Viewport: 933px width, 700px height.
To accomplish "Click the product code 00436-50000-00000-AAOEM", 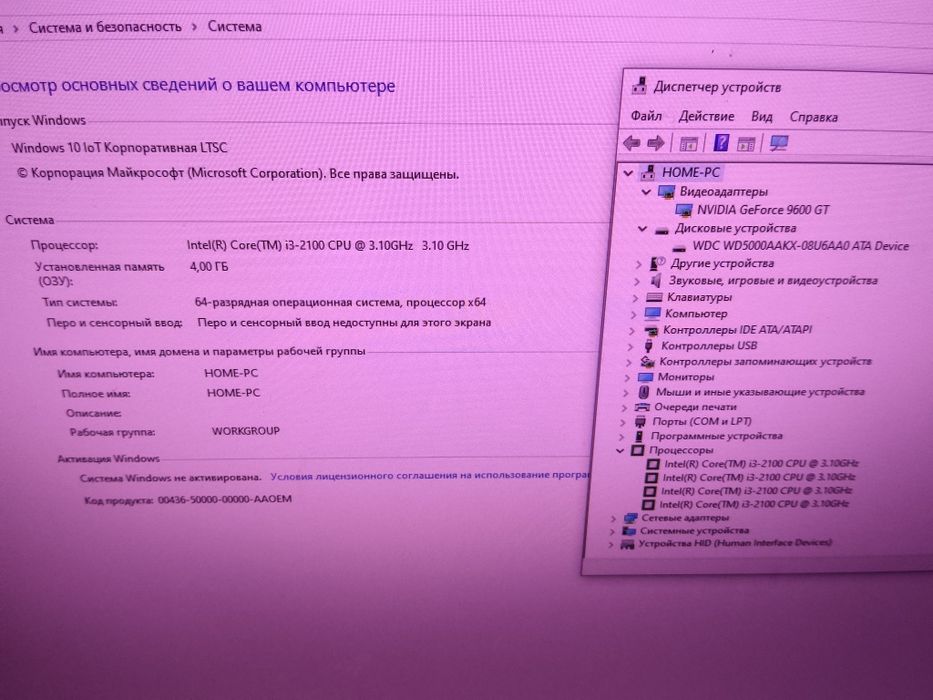I will [224, 499].
